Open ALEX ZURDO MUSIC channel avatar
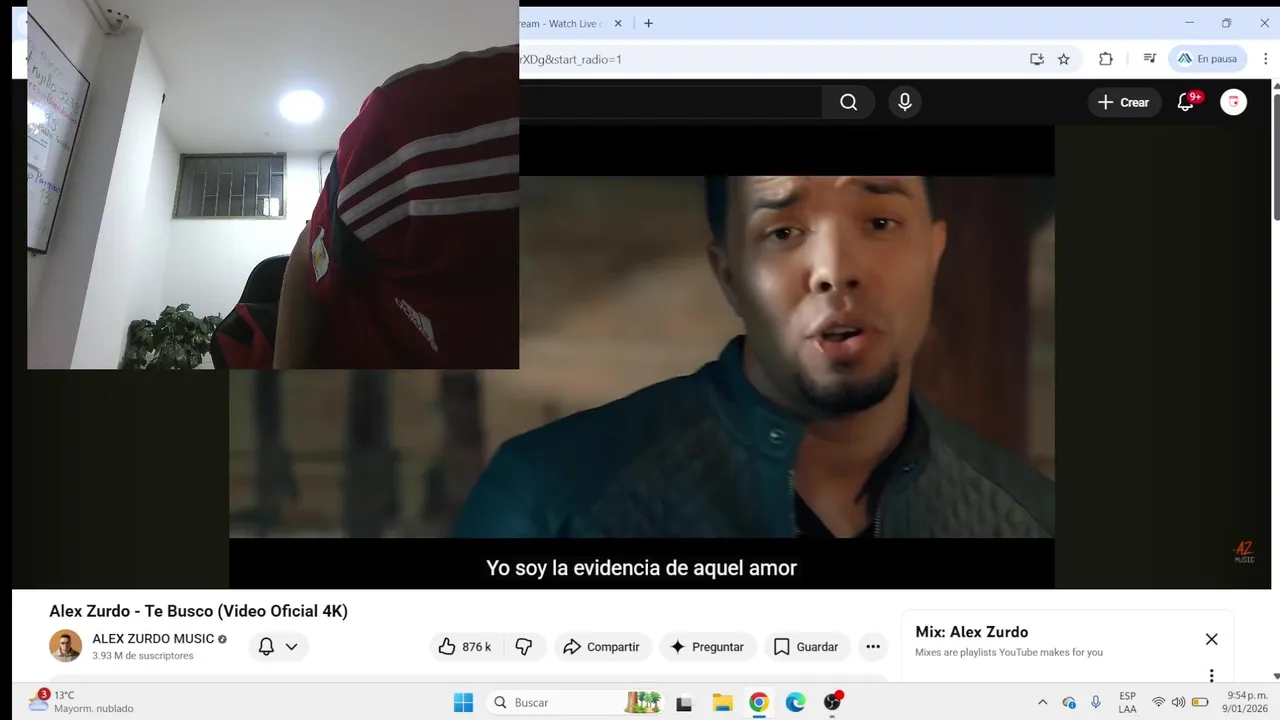Image resolution: width=1280 pixels, height=720 pixels. pos(66,646)
